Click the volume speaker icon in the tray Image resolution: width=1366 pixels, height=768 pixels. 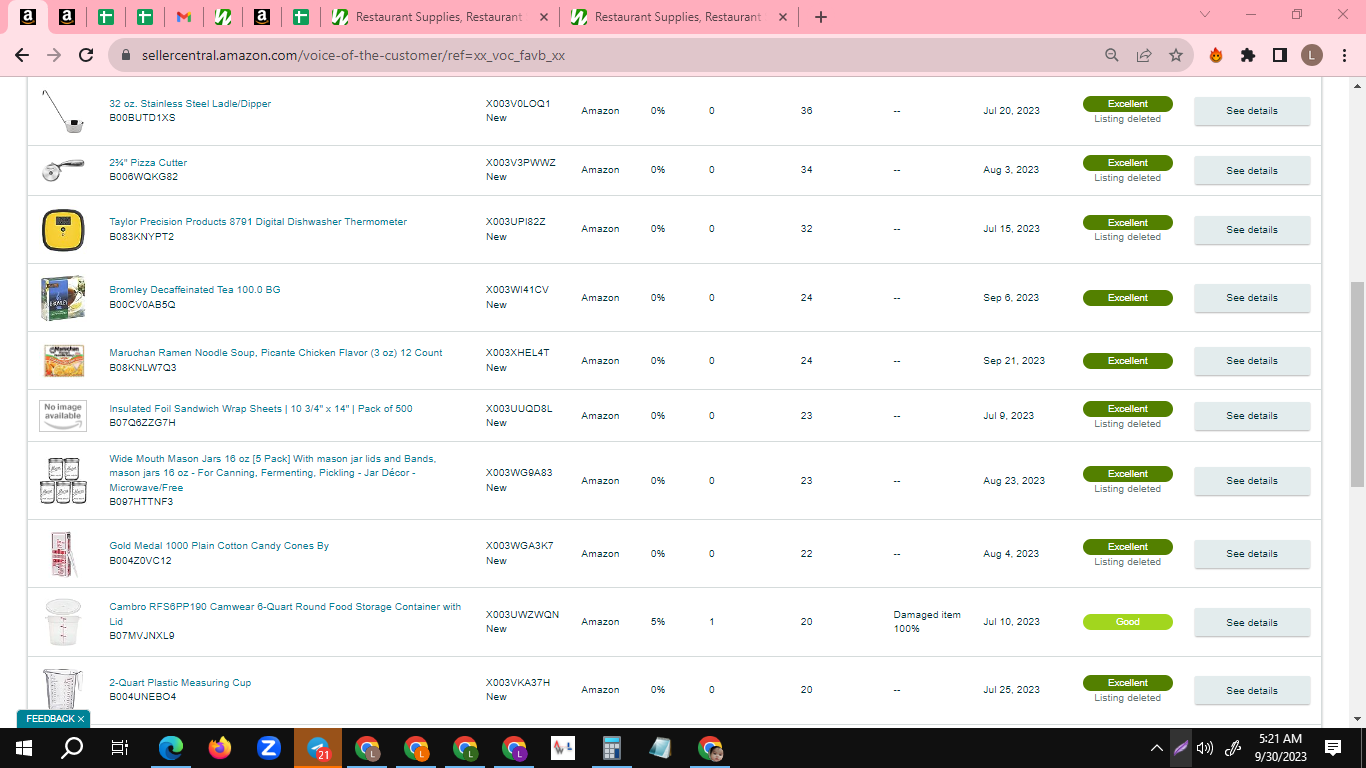tap(1205, 748)
